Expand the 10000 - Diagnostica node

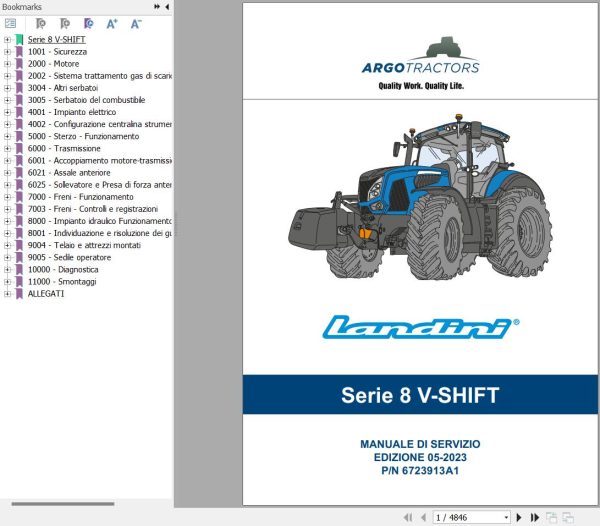pos(7,270)
